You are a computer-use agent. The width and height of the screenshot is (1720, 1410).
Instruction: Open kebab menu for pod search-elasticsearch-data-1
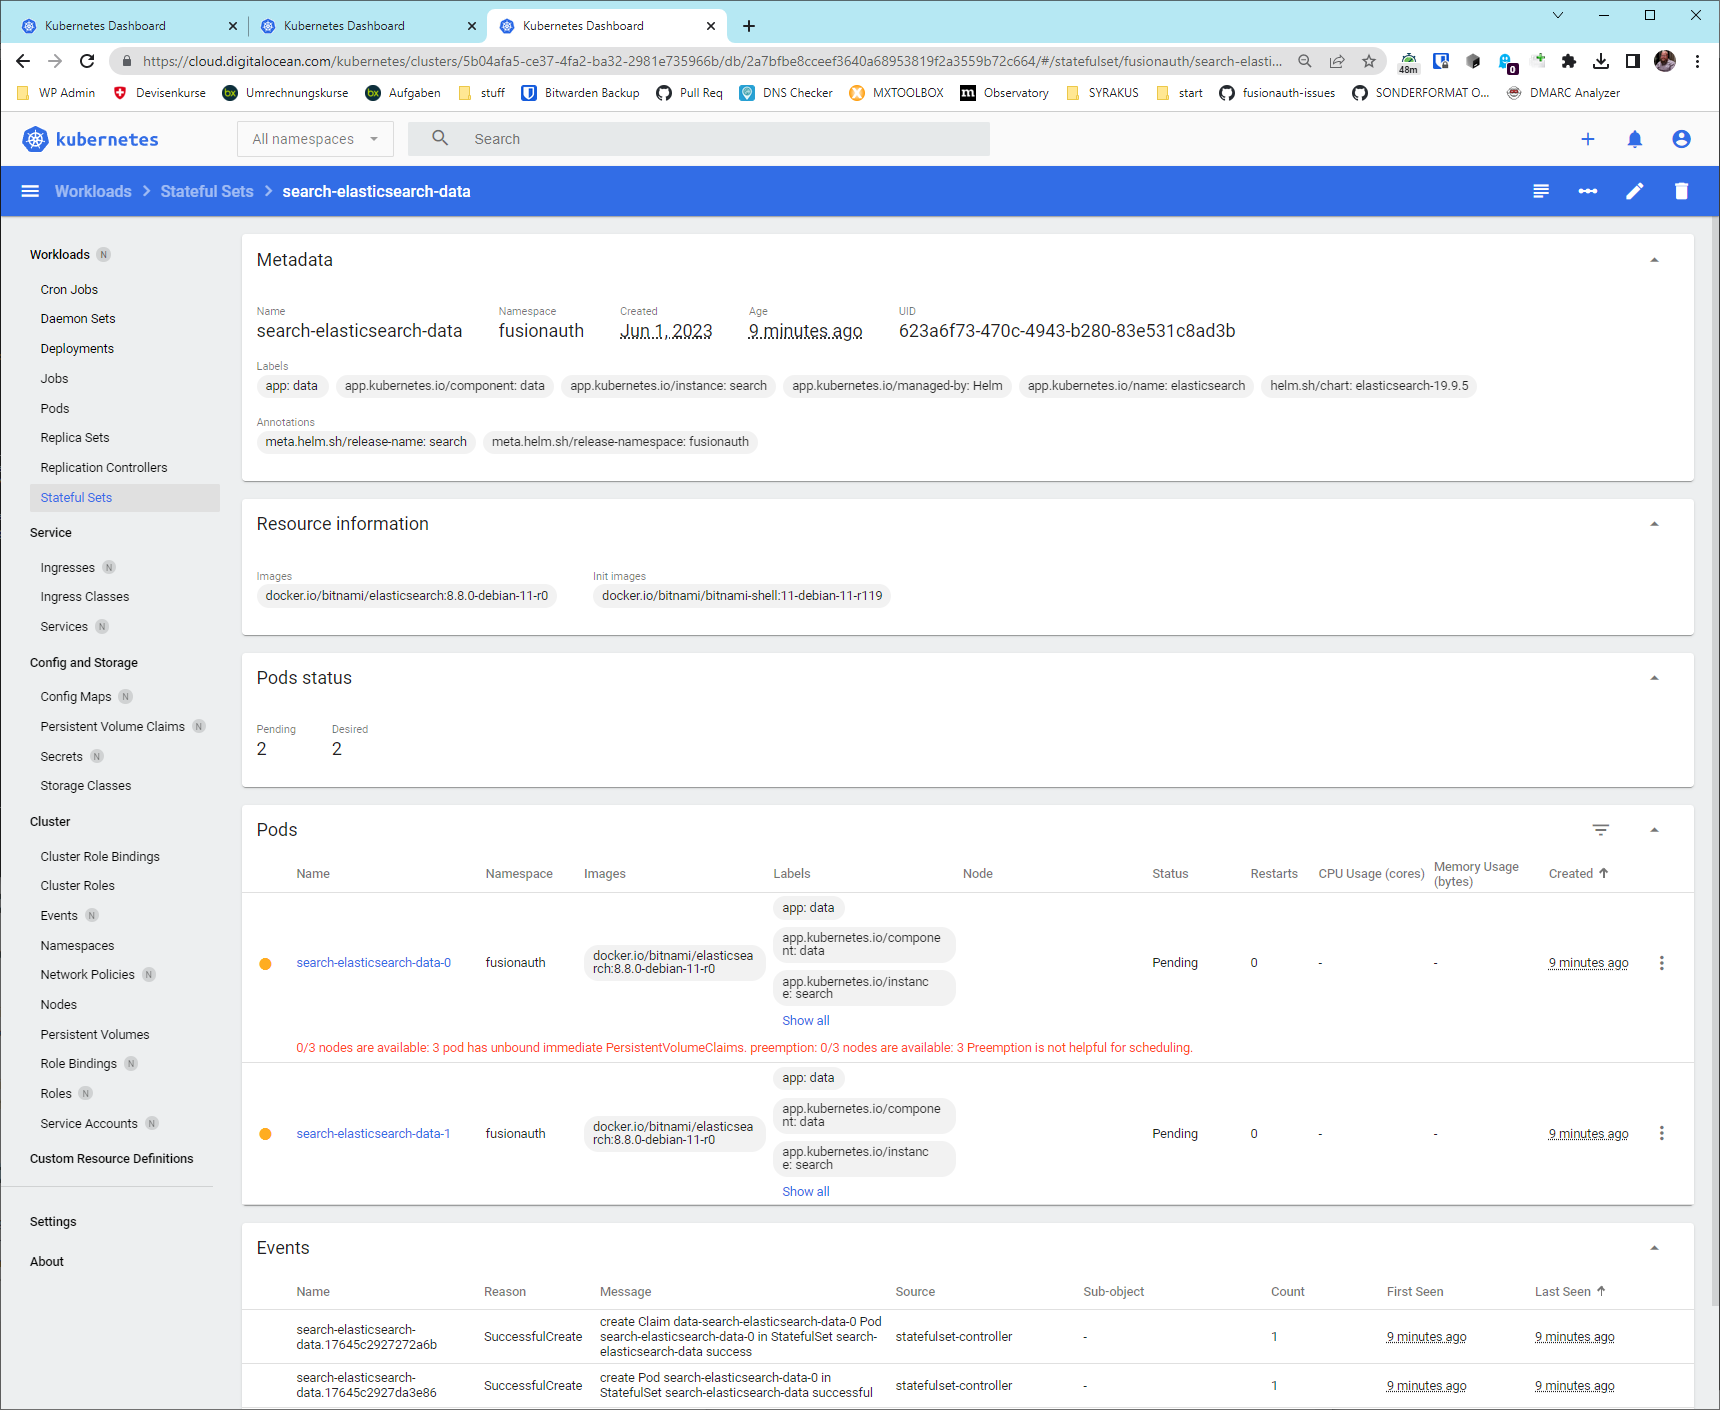click(1662, 1133)
